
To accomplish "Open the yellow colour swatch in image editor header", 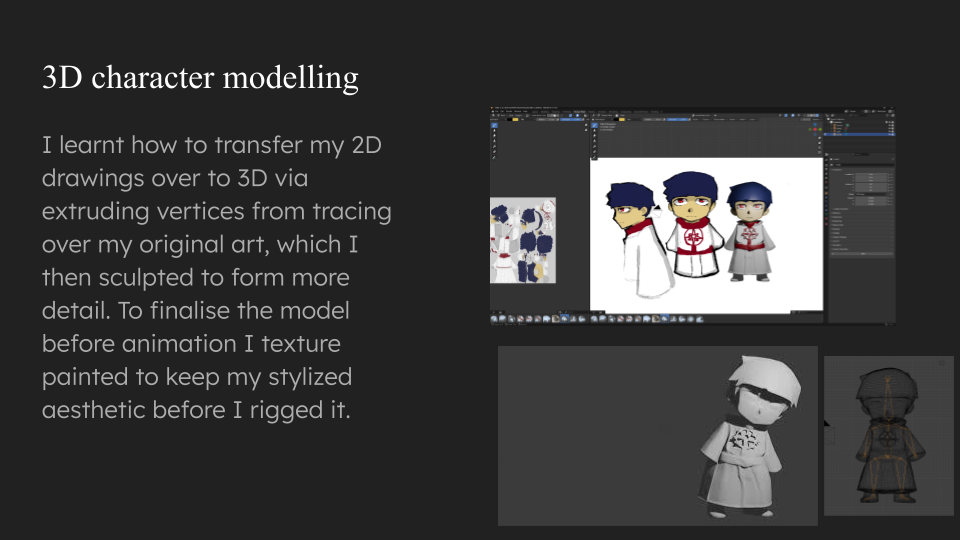I will 515,119.
